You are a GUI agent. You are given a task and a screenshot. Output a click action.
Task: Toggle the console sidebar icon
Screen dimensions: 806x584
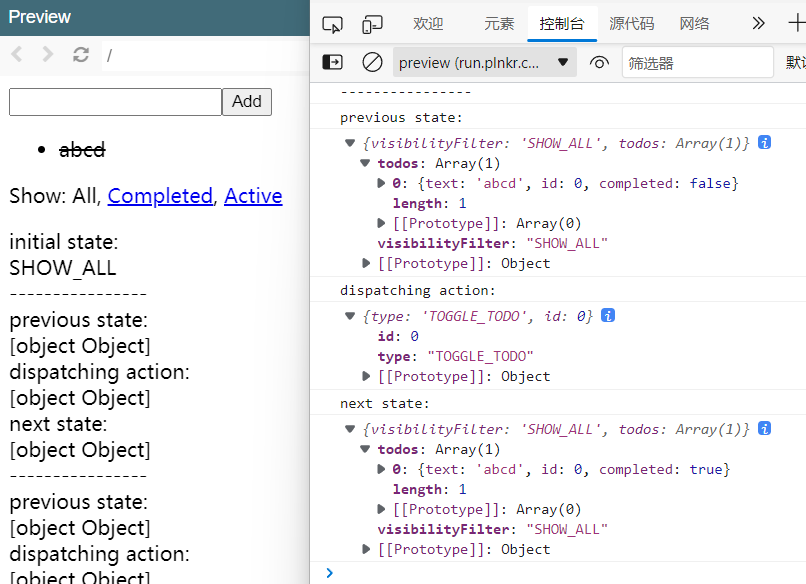332,63
